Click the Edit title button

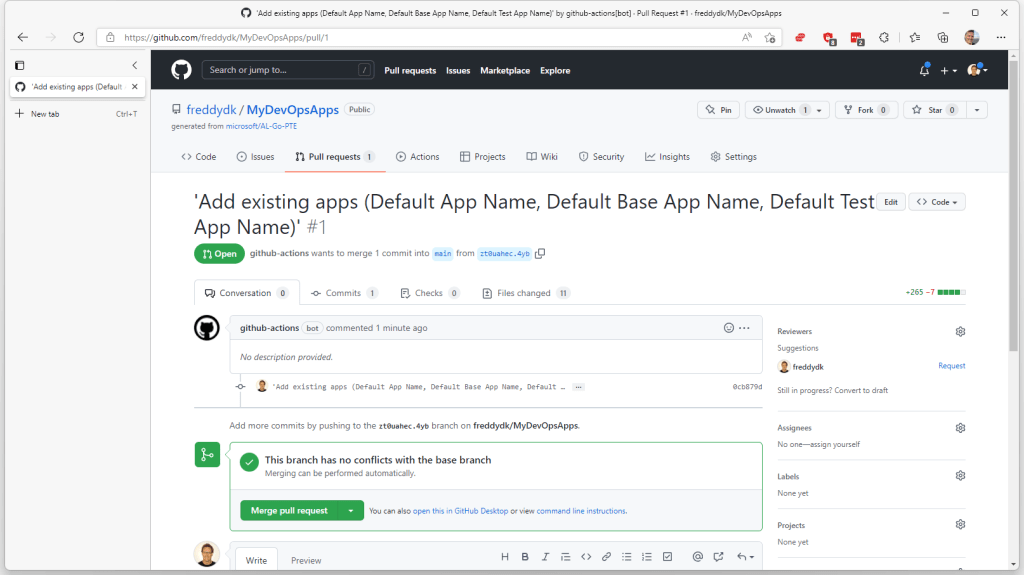click(x=891, y=203)
